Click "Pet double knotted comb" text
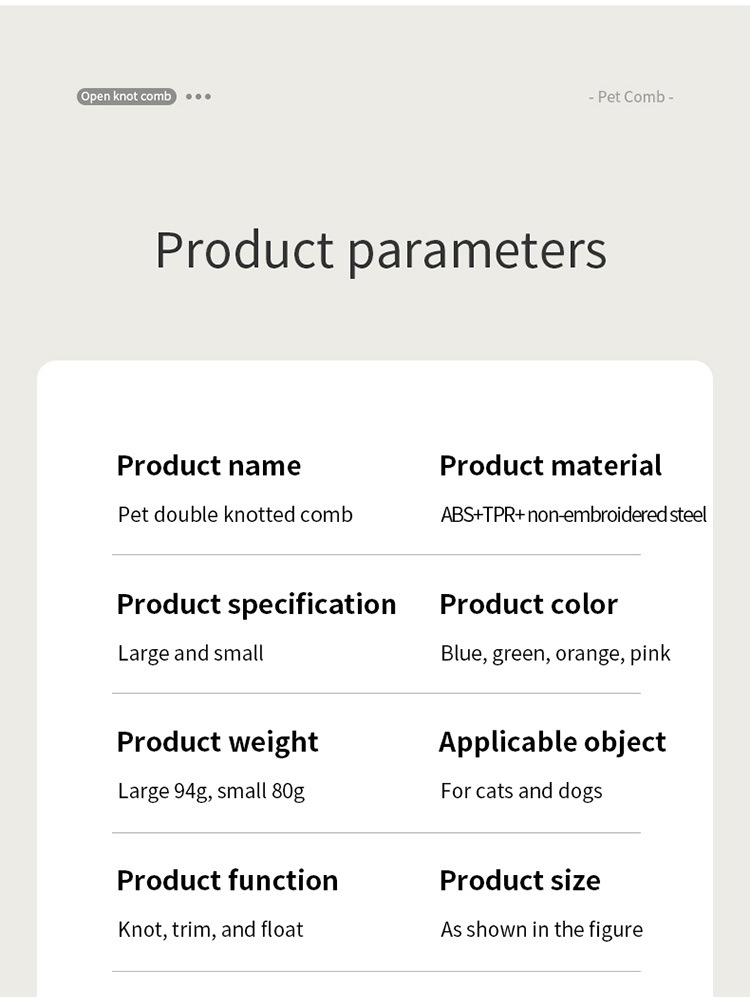 [235, 515]
